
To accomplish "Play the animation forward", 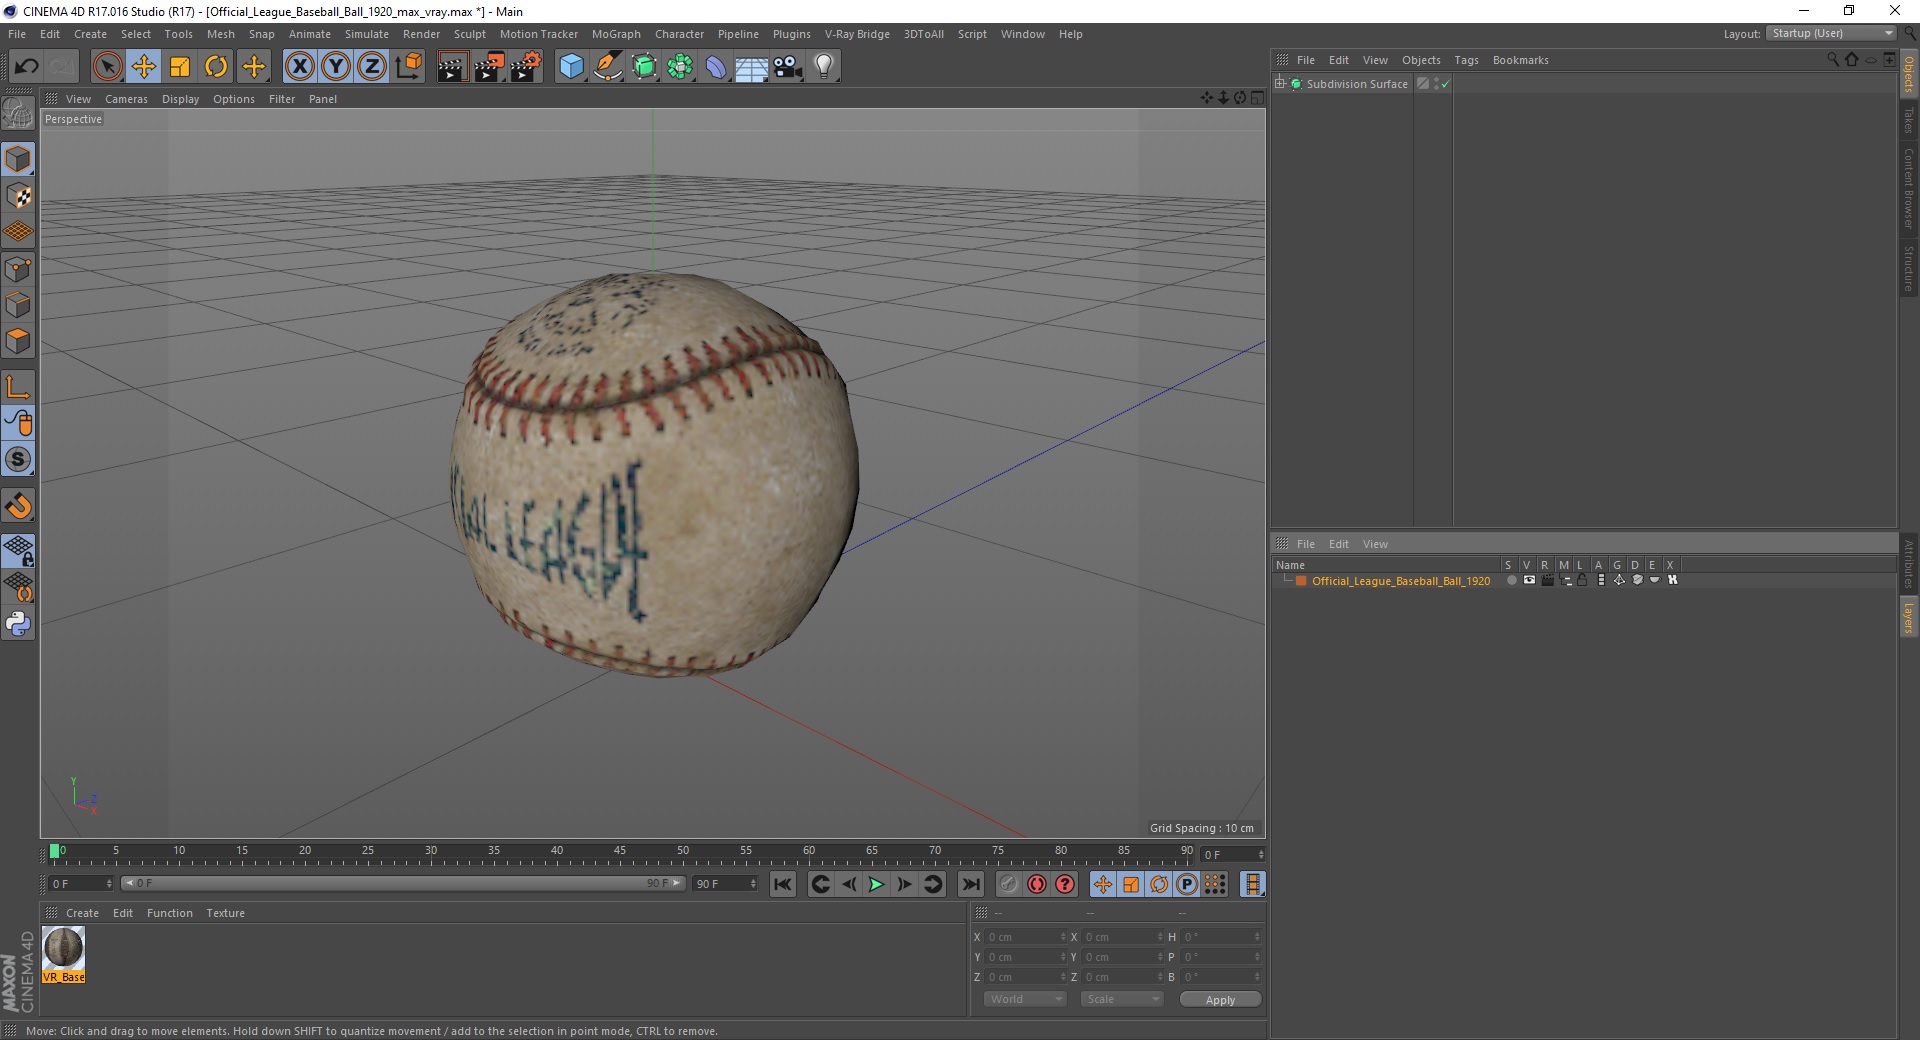I will click(x=876, y=884).
